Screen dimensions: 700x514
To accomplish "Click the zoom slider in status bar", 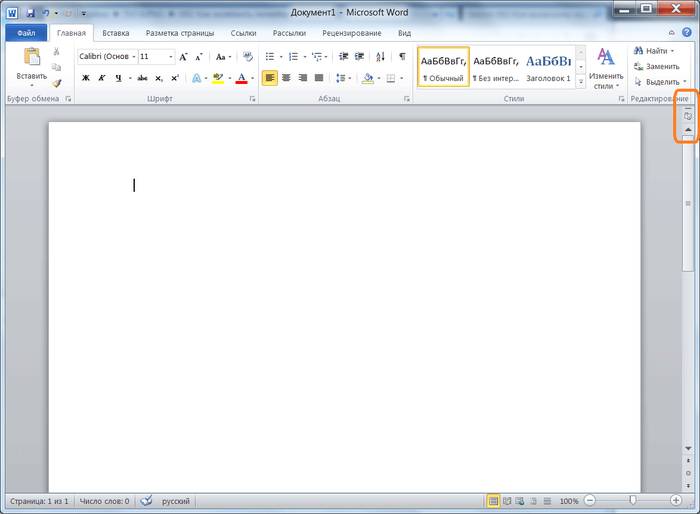I will coord(633,500).
